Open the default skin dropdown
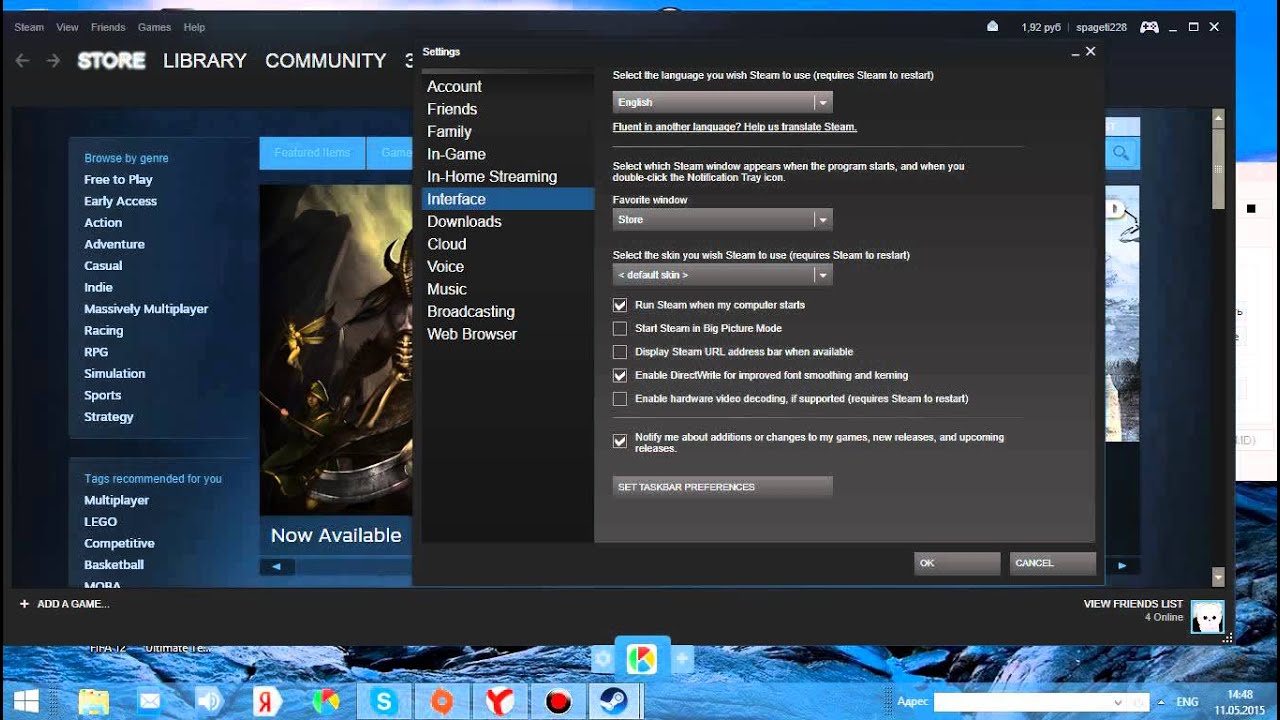Screen dimensions: 1280x720 pos(722,274)
